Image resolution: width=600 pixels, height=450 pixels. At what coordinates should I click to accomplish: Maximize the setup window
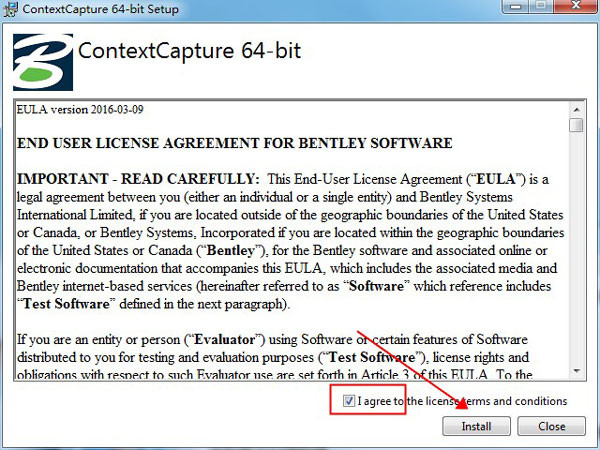(x=541, y=6)
